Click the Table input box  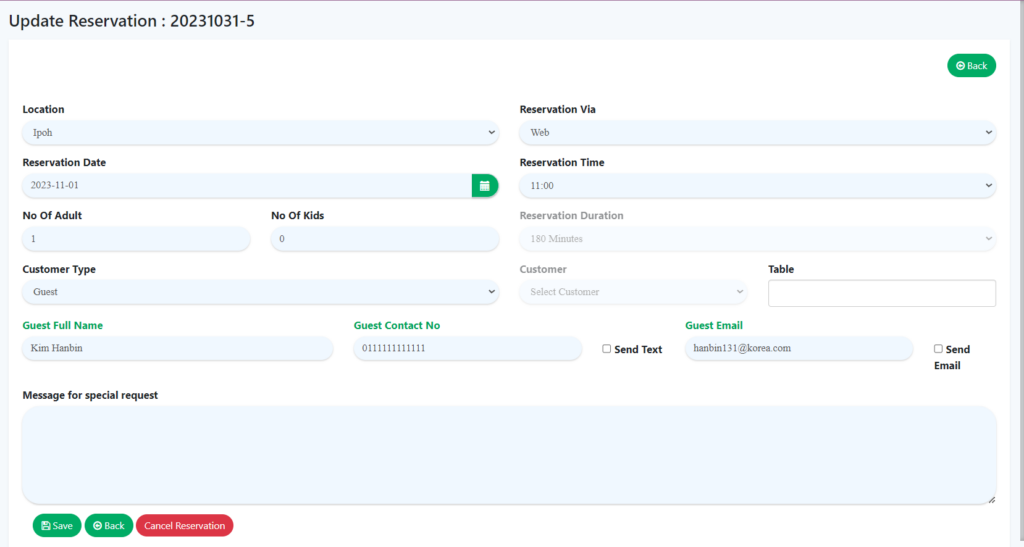point(881,293)
